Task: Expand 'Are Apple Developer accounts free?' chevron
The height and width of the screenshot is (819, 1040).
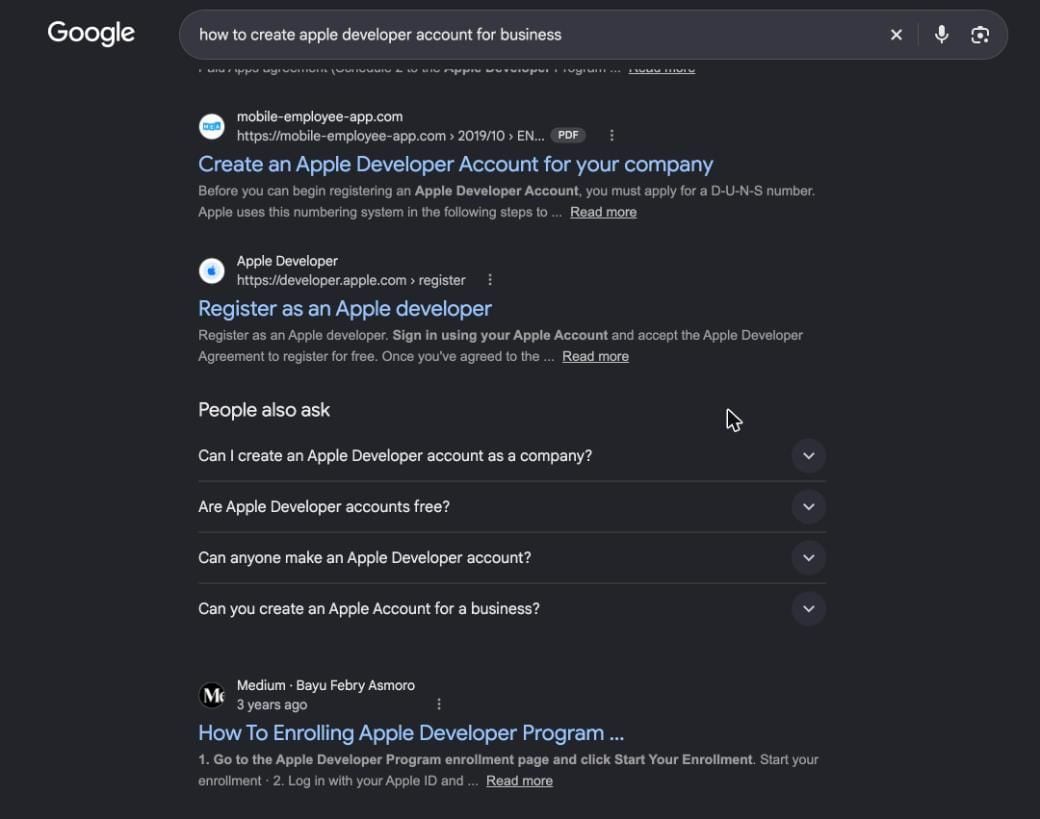Action: coord(808,507)
